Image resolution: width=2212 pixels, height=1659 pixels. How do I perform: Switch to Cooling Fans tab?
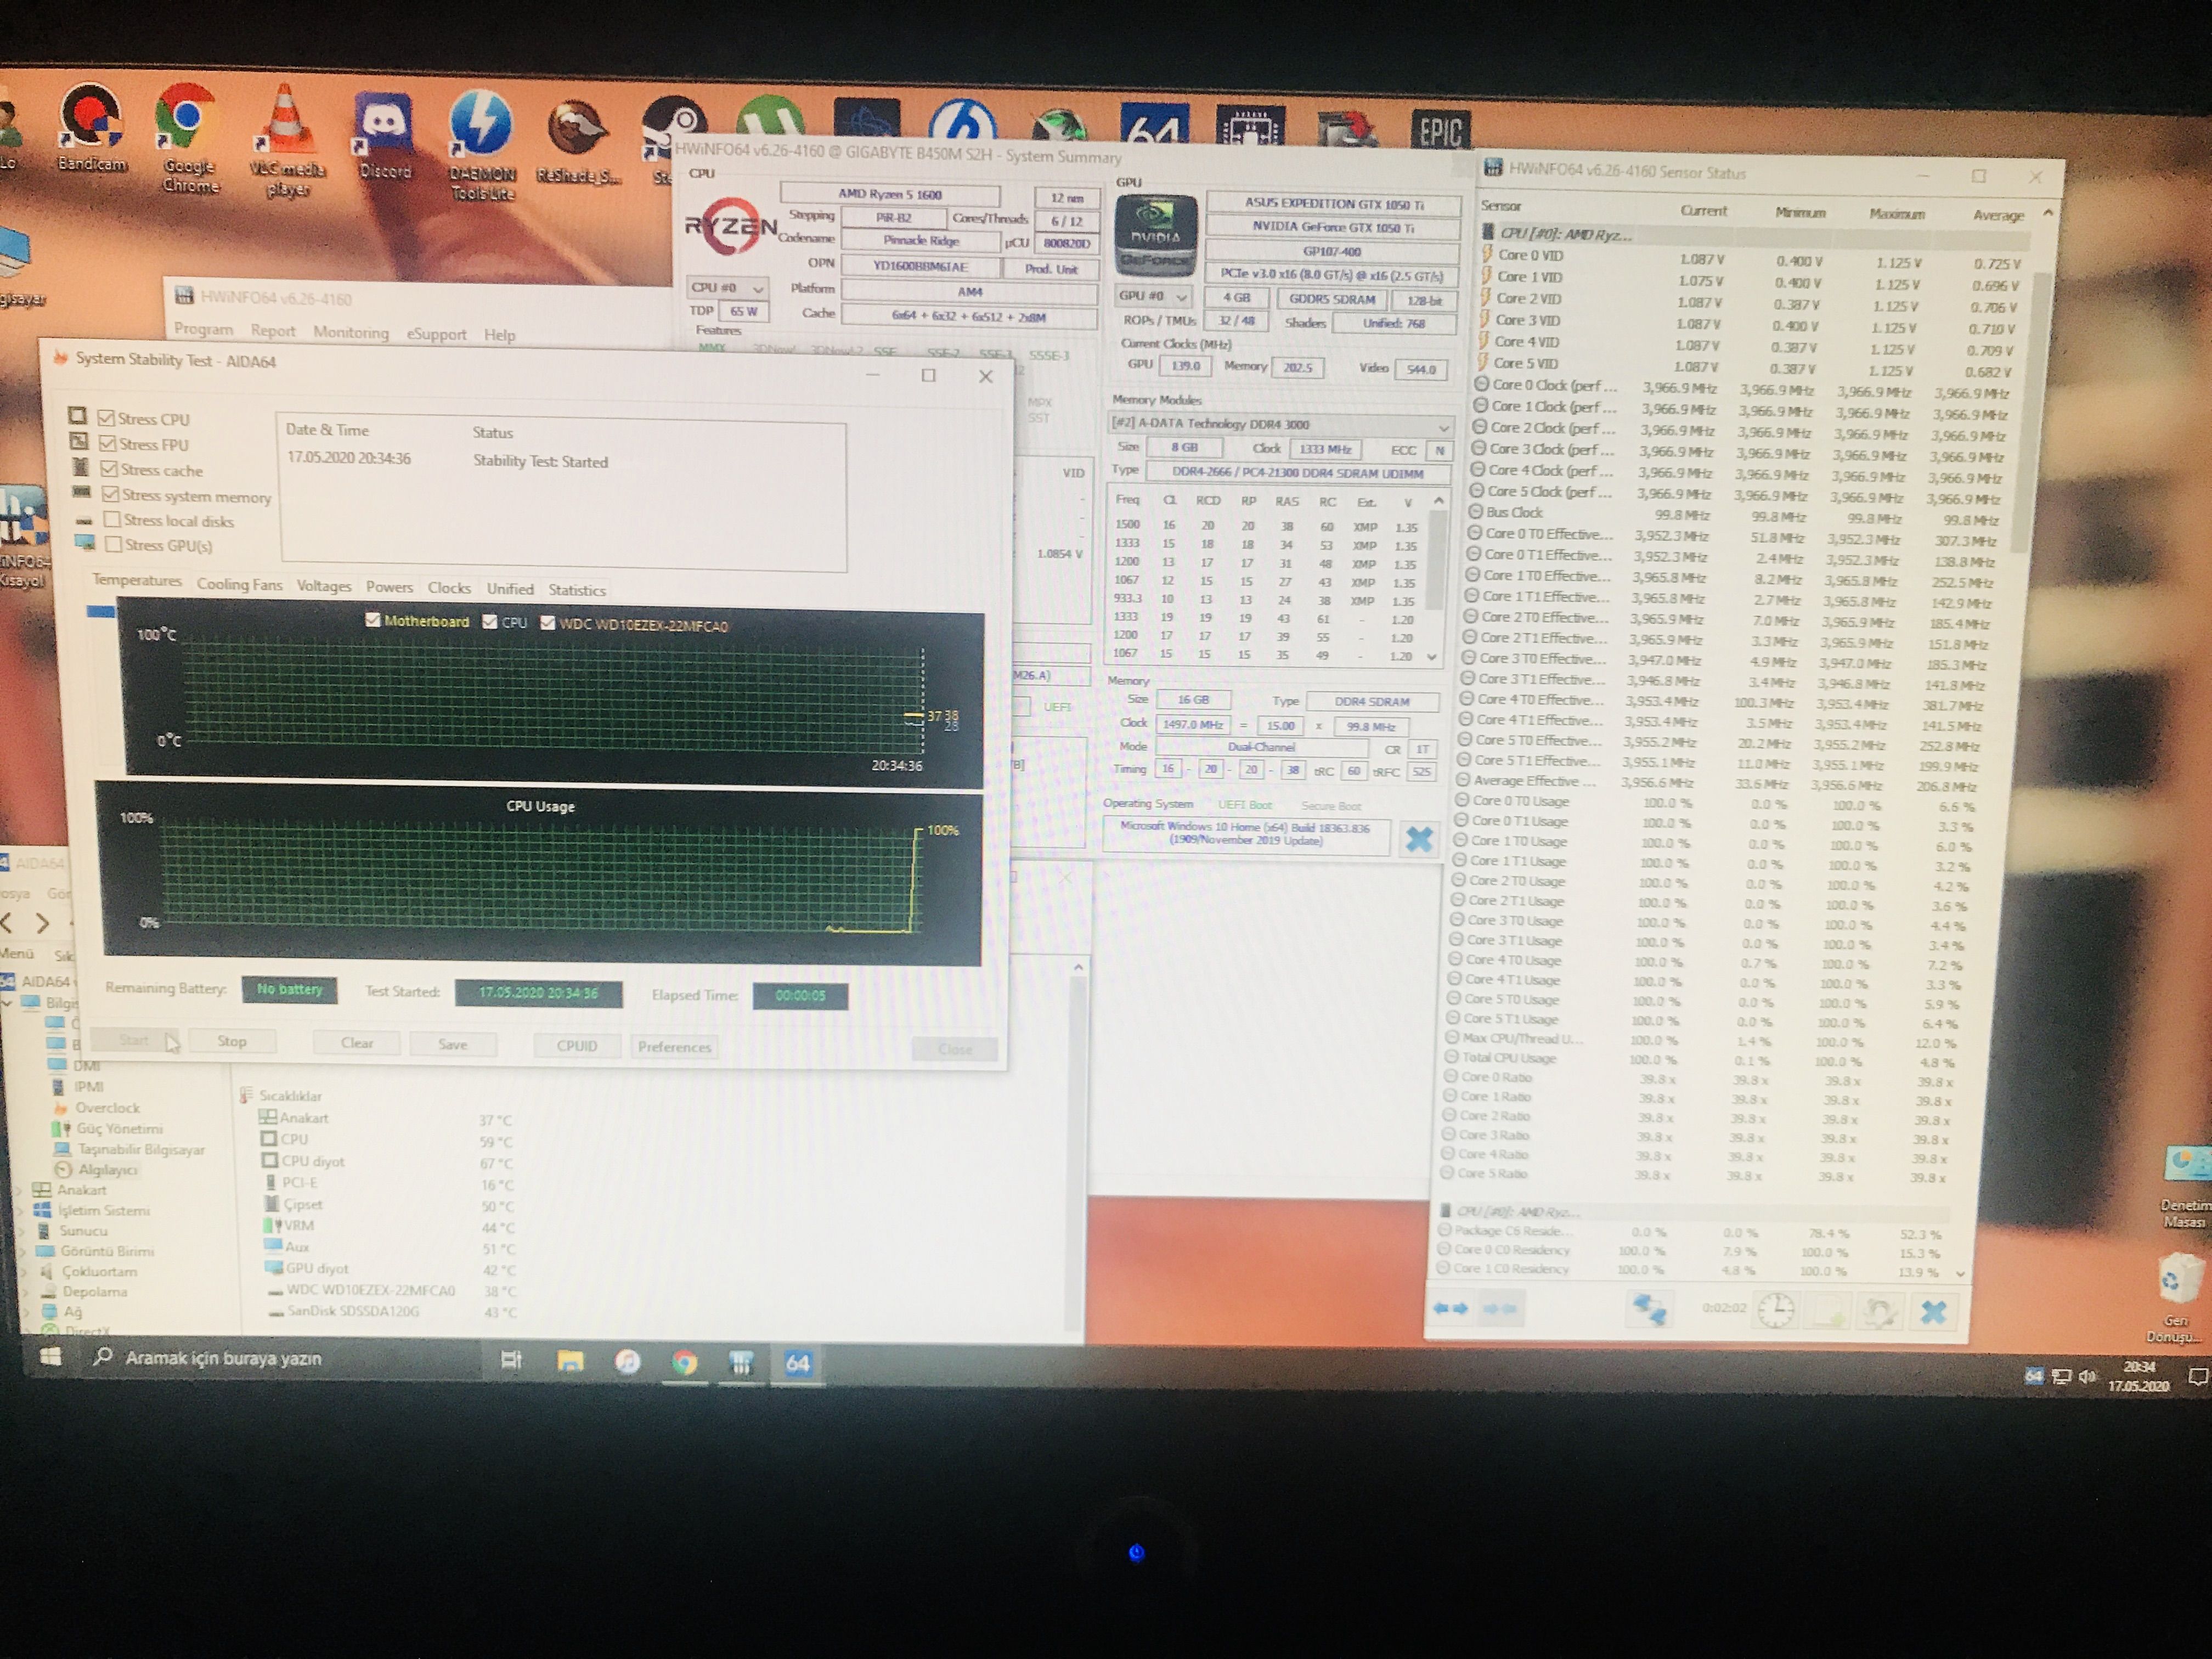click(x=239, y=585)
